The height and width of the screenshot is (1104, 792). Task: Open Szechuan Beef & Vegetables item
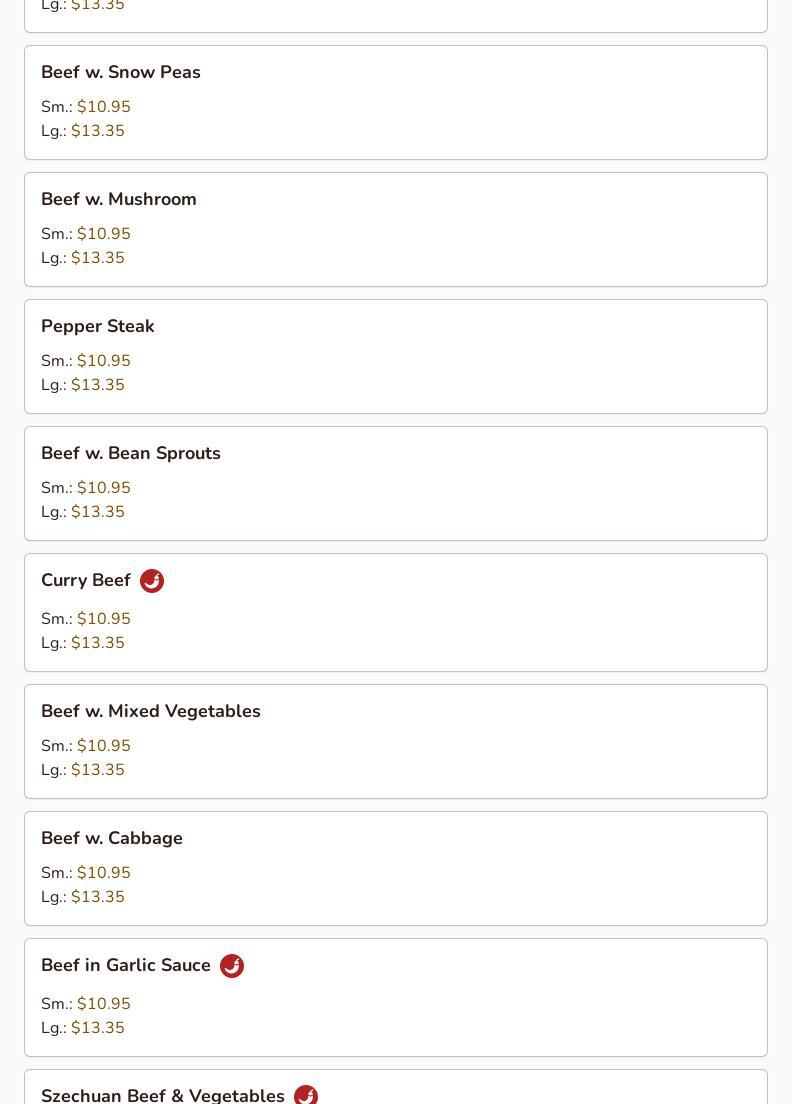point(163,1095)
